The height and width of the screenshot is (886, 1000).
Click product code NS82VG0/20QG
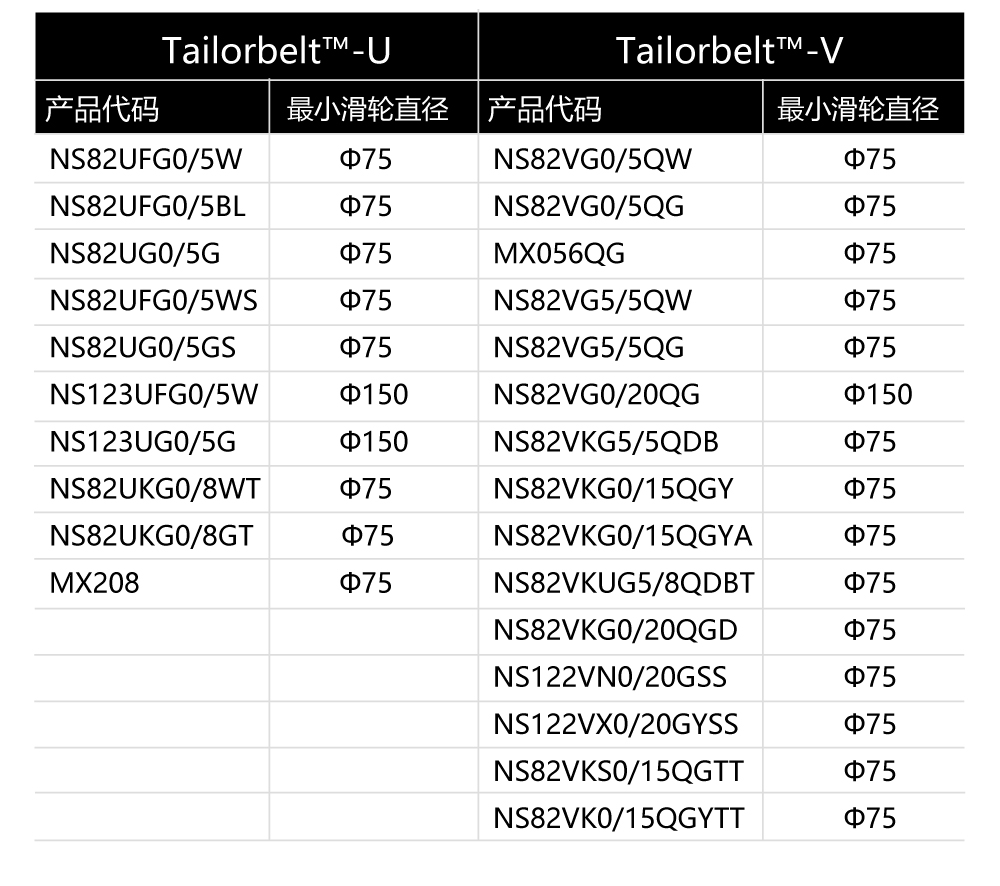[x=596, y=395]
